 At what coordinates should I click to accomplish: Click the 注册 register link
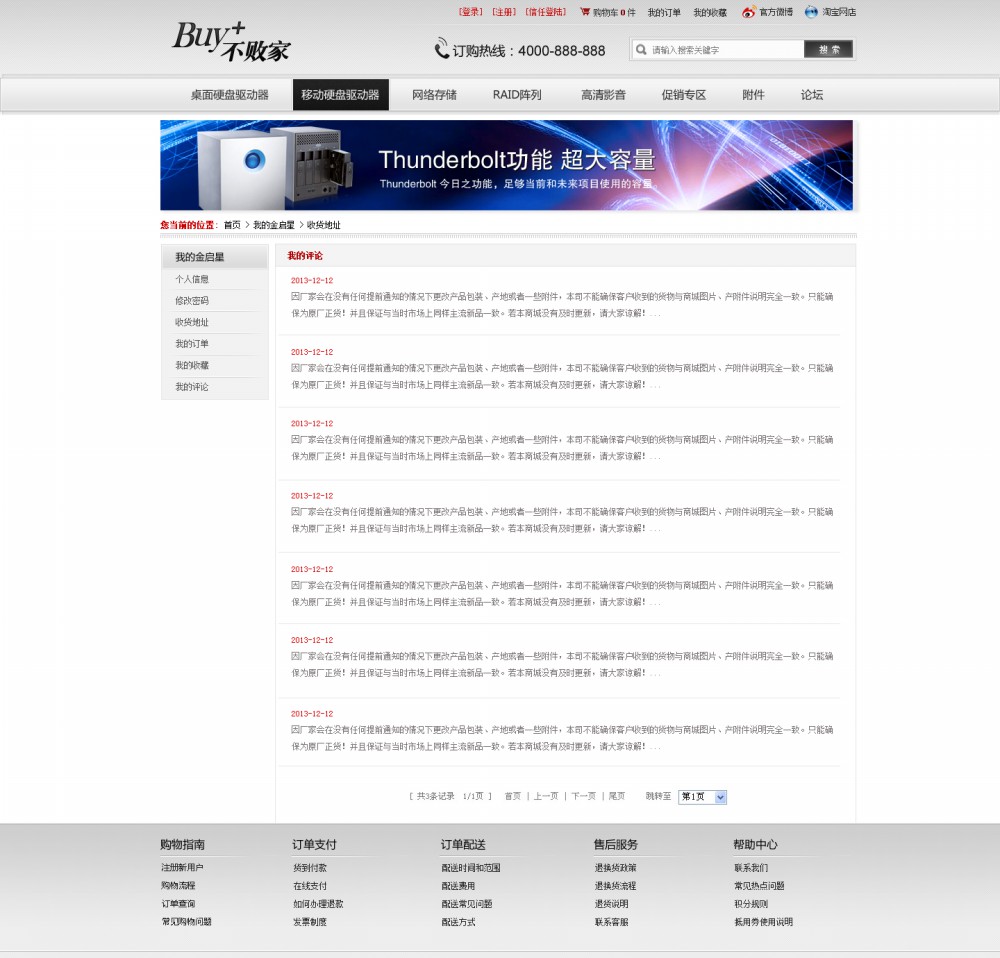click(x=504, y=12)
